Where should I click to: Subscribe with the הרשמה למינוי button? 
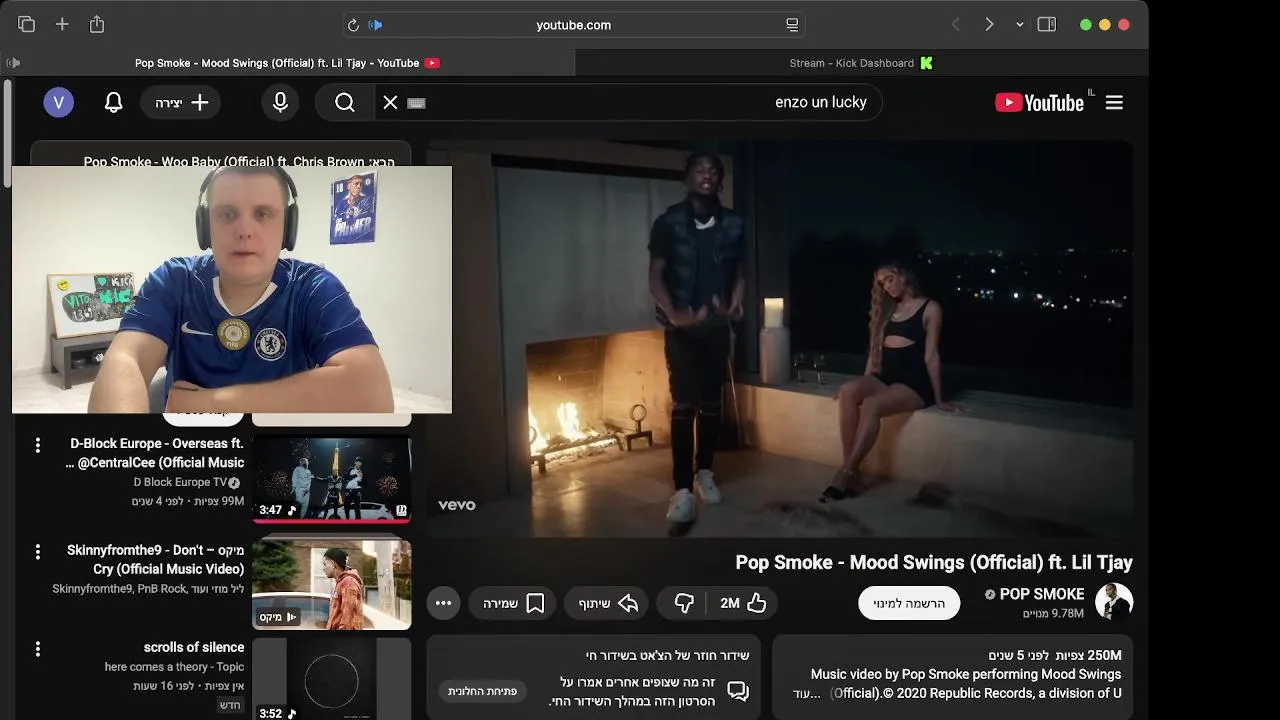coord(909,603)
